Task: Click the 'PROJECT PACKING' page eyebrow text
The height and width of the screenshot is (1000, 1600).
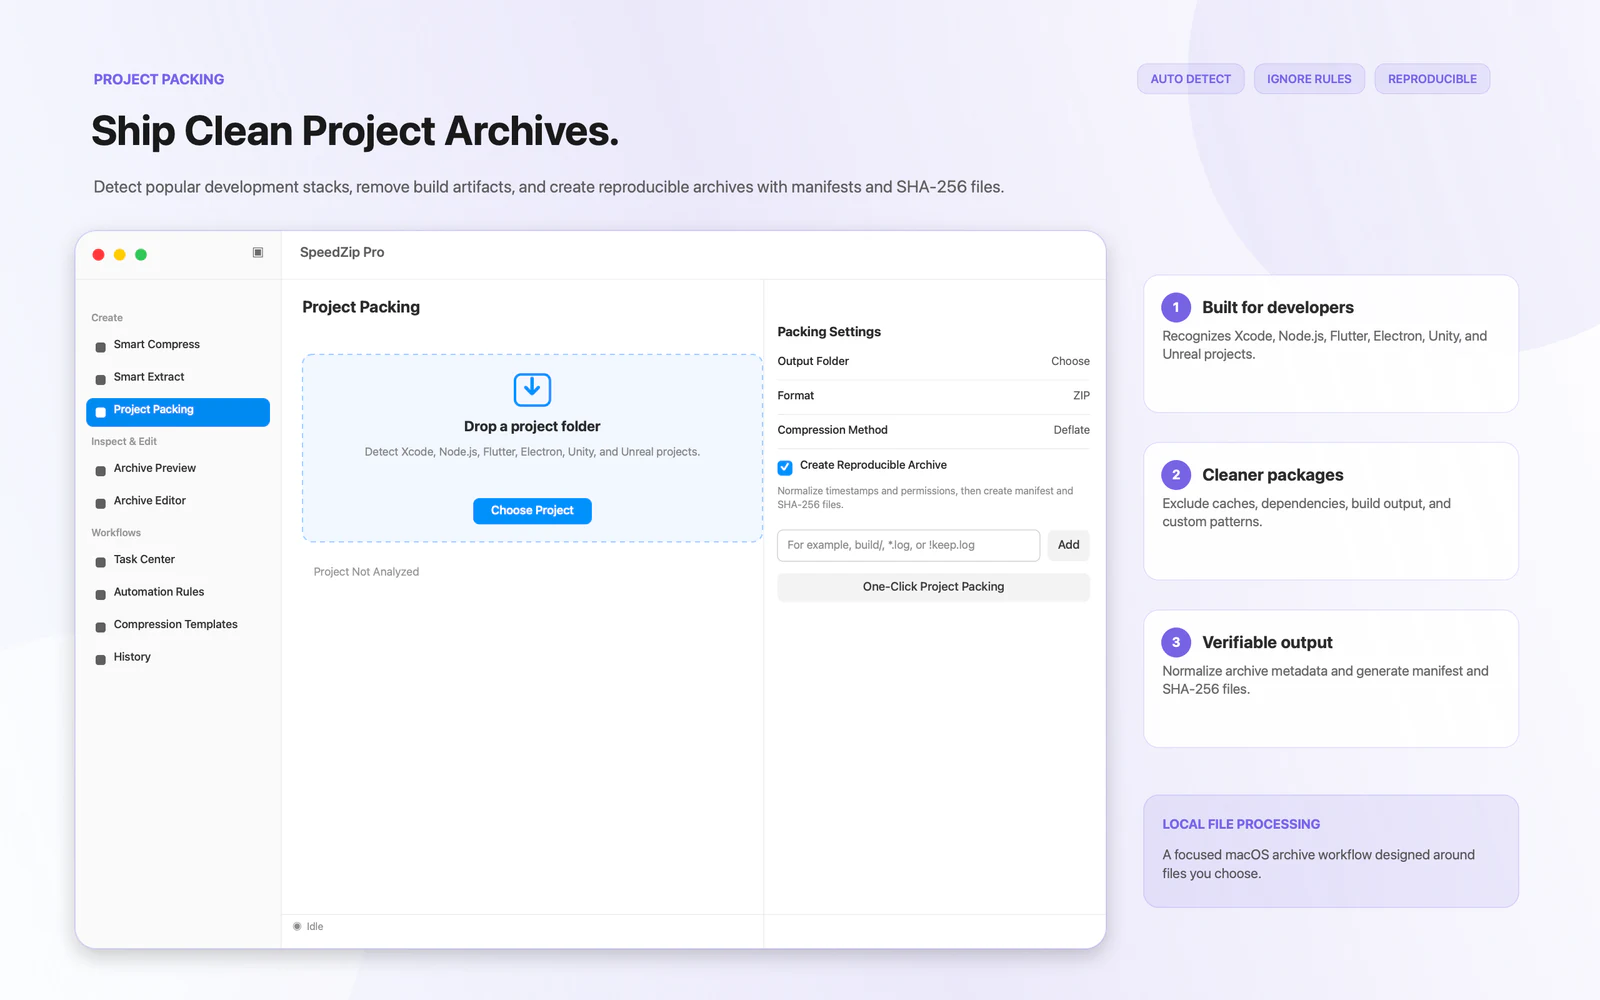Action: coord(159,79)
